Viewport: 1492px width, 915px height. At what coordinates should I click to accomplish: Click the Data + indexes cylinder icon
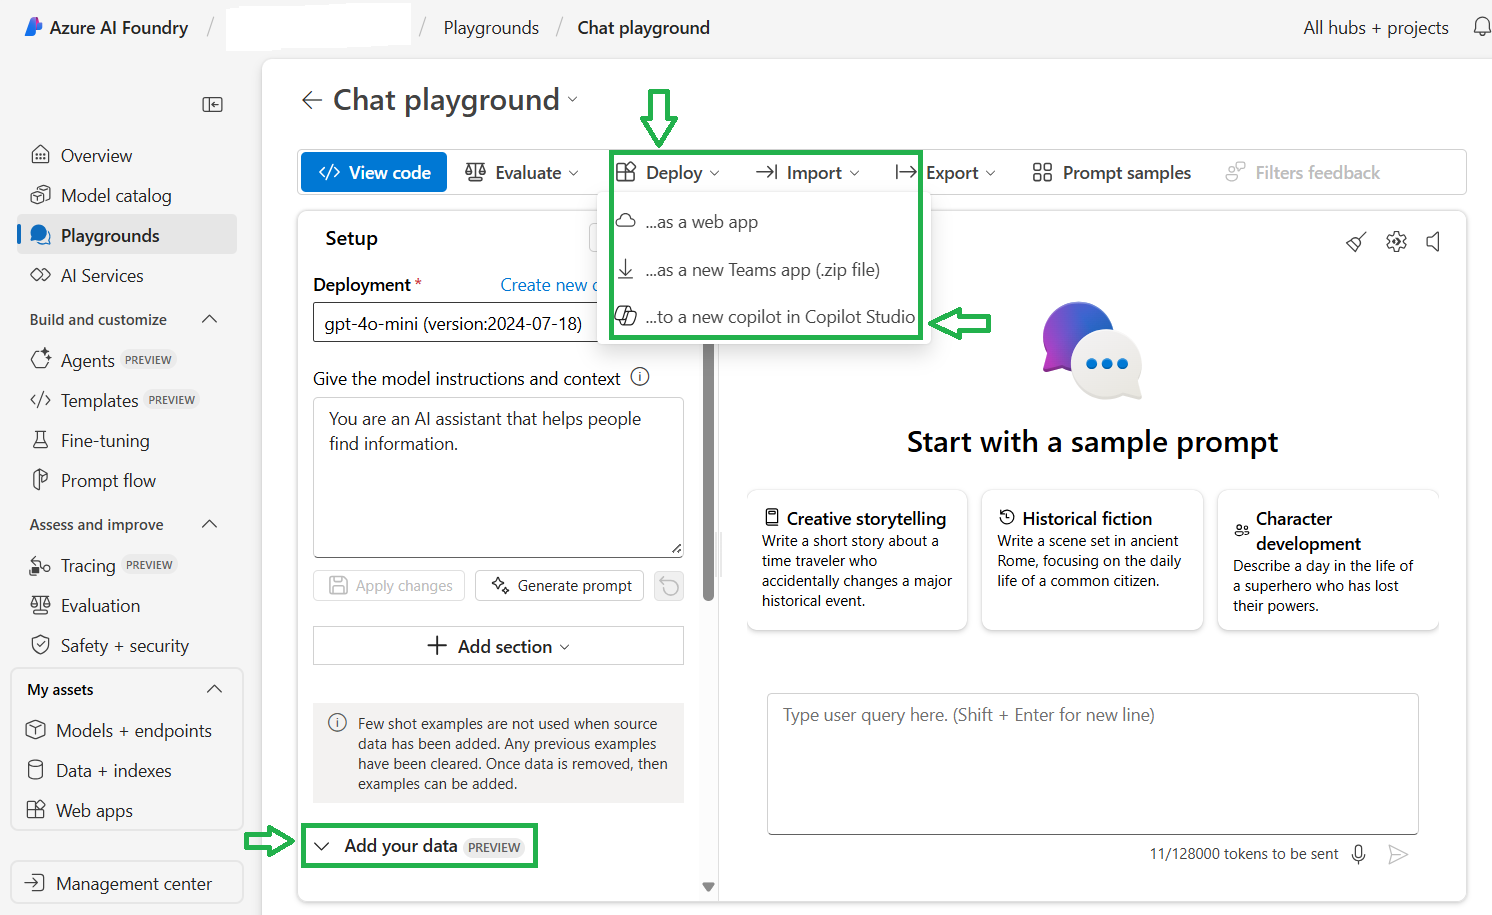pos(36,770)
